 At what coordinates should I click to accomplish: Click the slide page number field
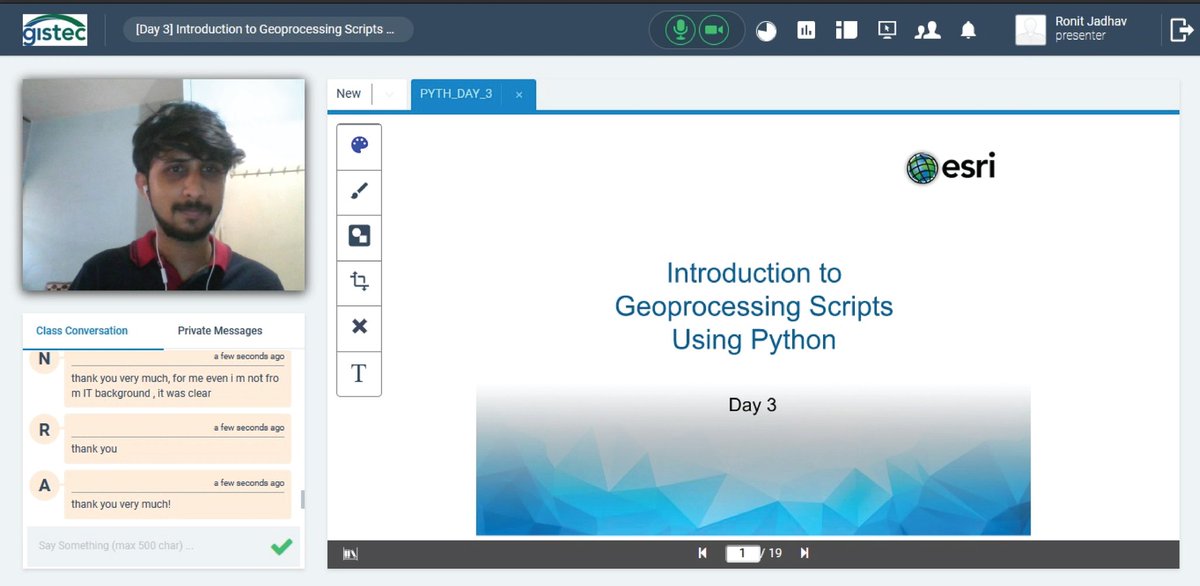pyautogui.click(x=742, y=553)
